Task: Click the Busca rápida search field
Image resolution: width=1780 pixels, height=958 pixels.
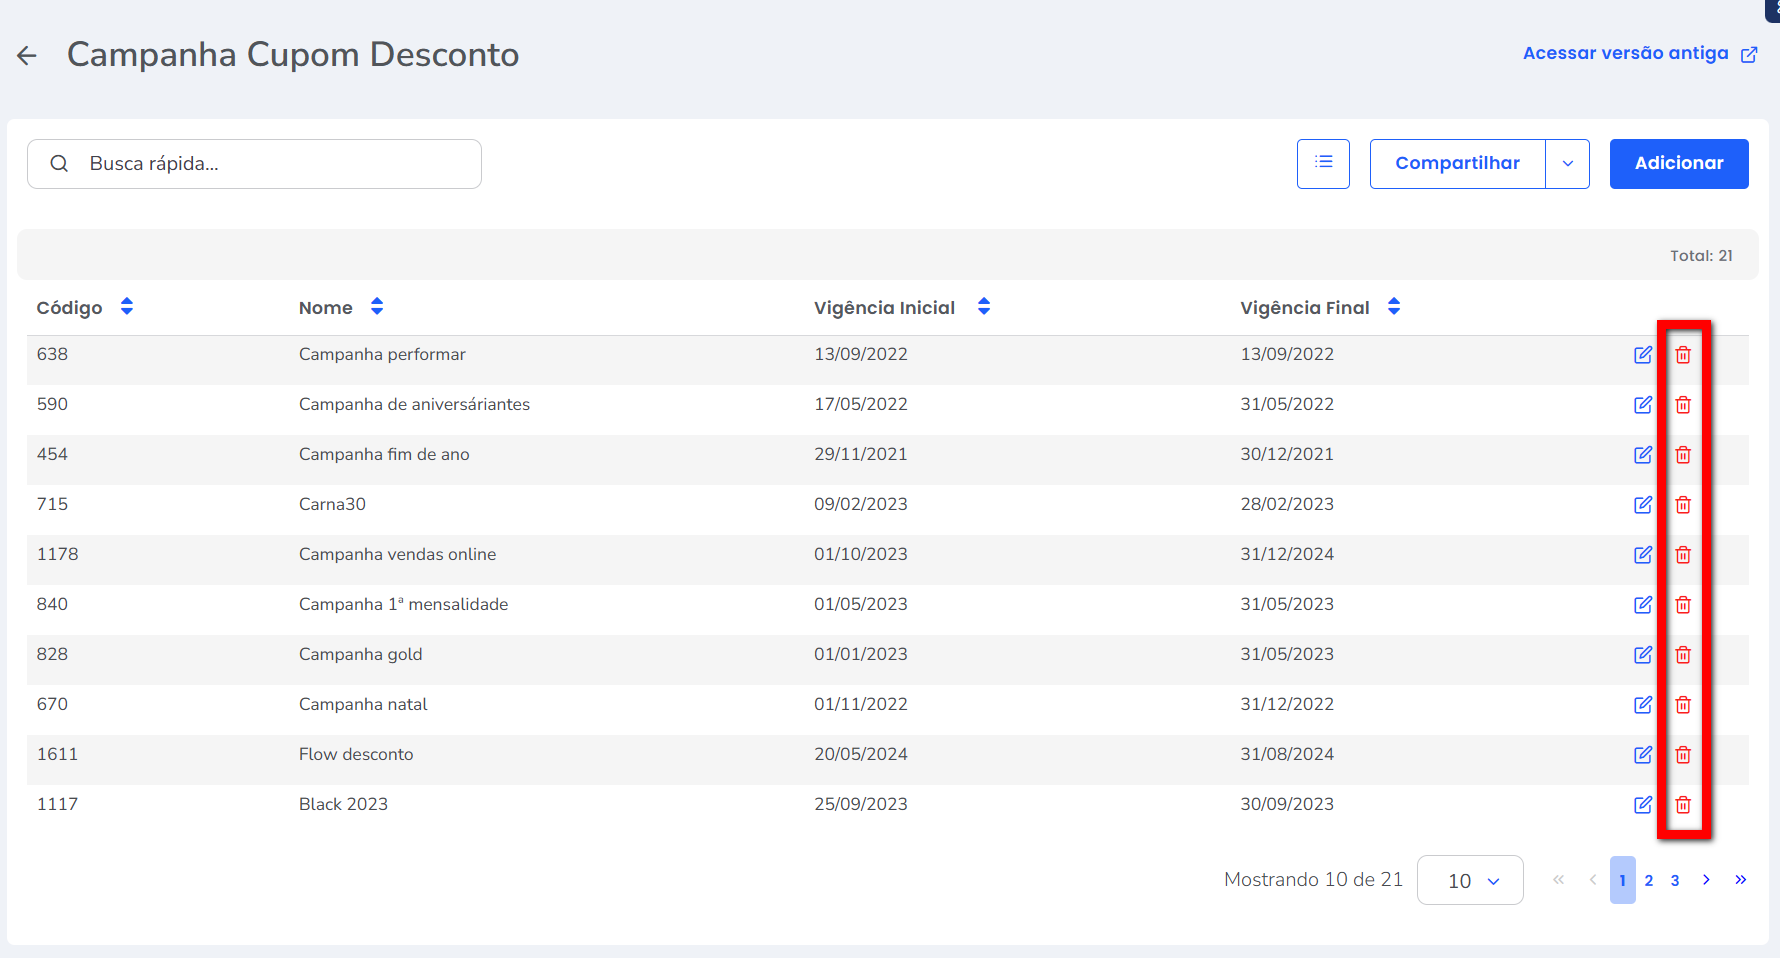Action: tap(254, 164)
